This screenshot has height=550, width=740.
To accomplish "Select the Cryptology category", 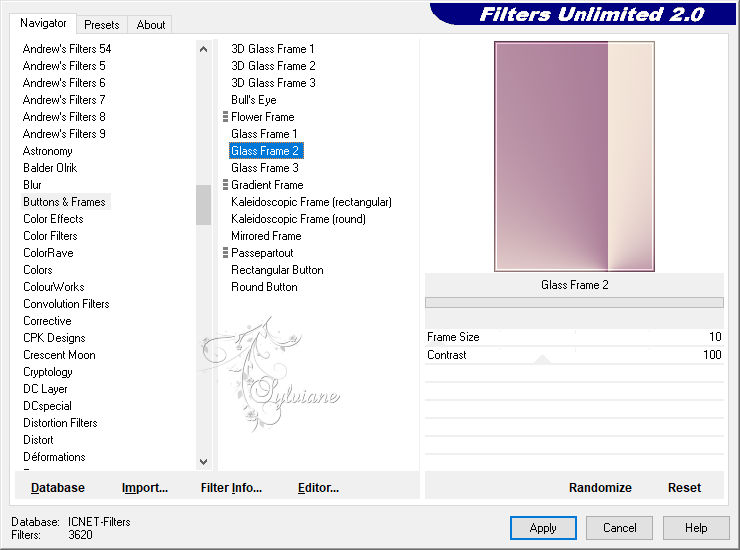I will point(48,372).
